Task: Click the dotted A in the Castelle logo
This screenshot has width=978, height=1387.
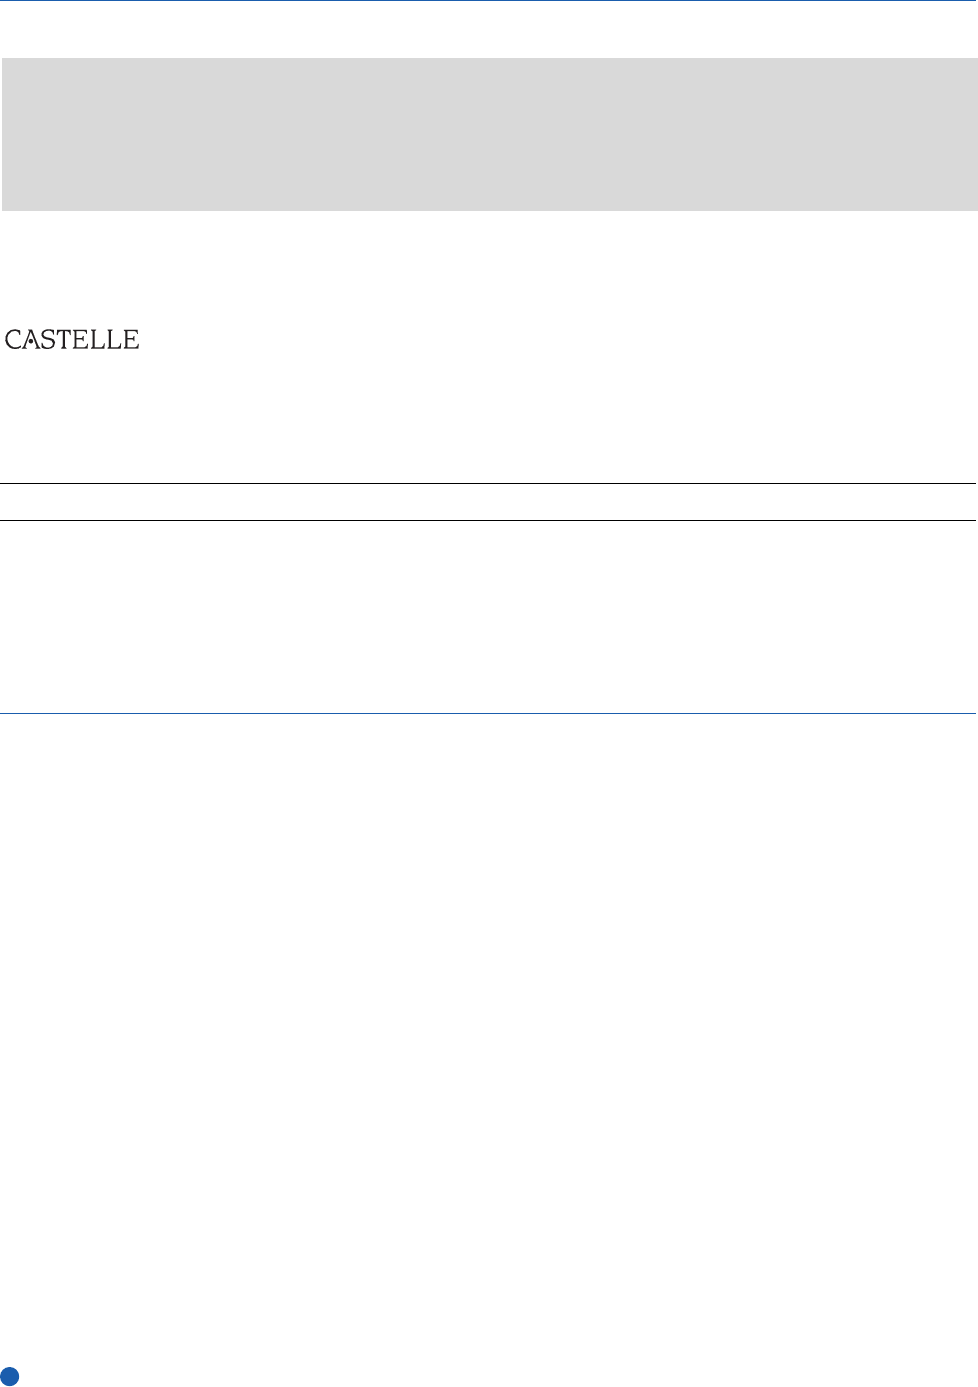Action: pos(32,340)
